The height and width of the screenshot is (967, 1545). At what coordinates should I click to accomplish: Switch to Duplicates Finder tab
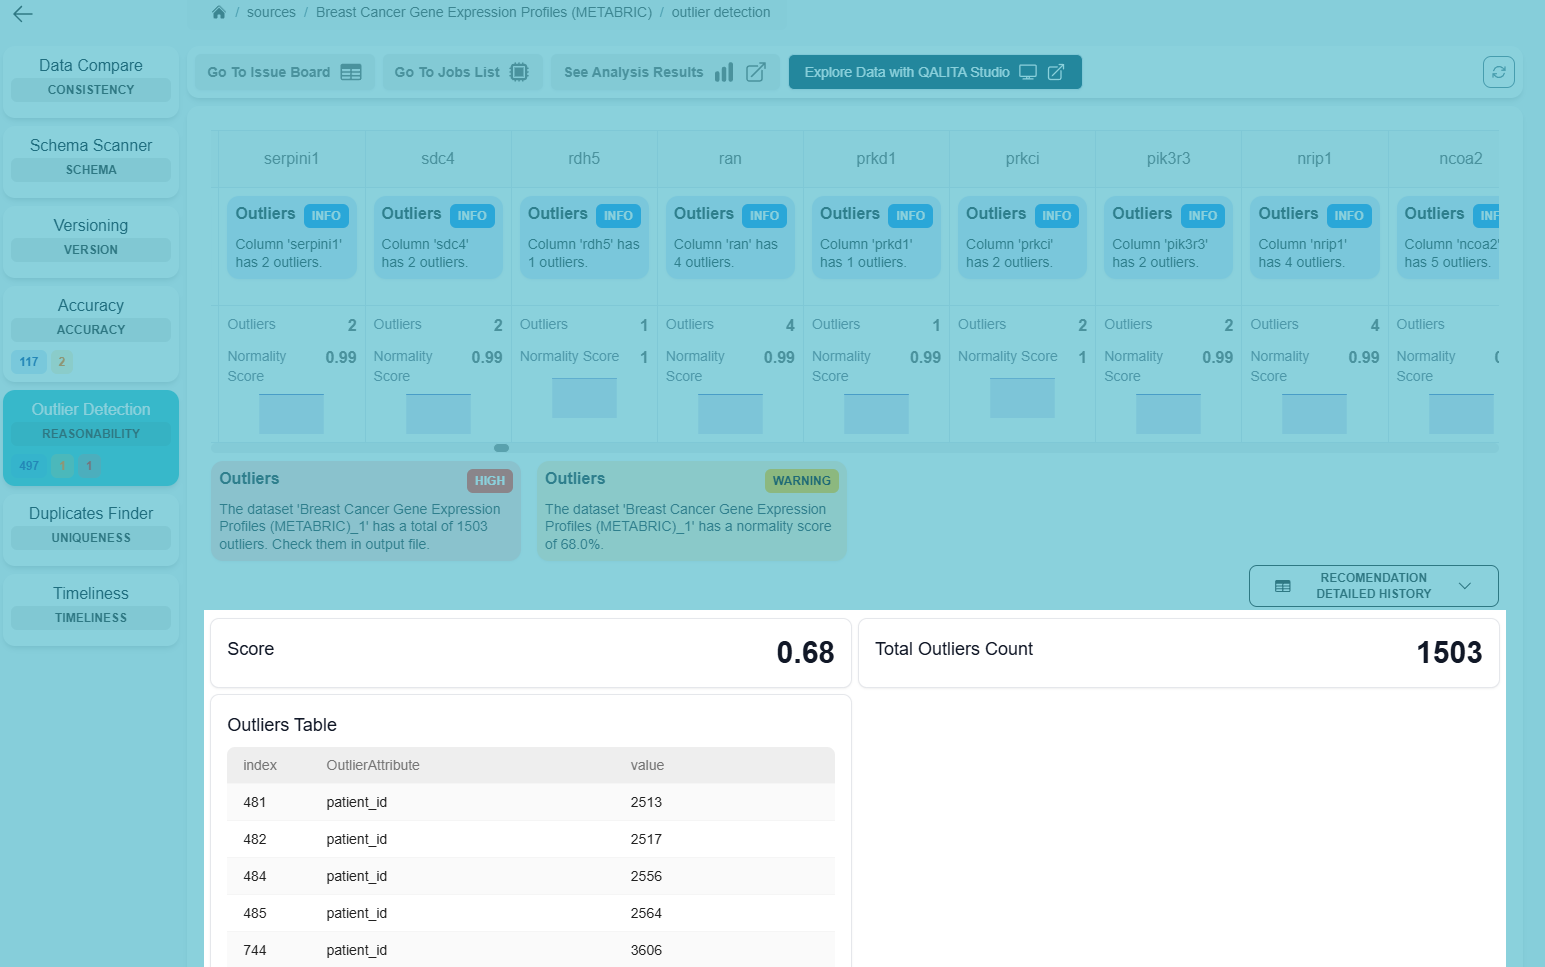point(91,525)
